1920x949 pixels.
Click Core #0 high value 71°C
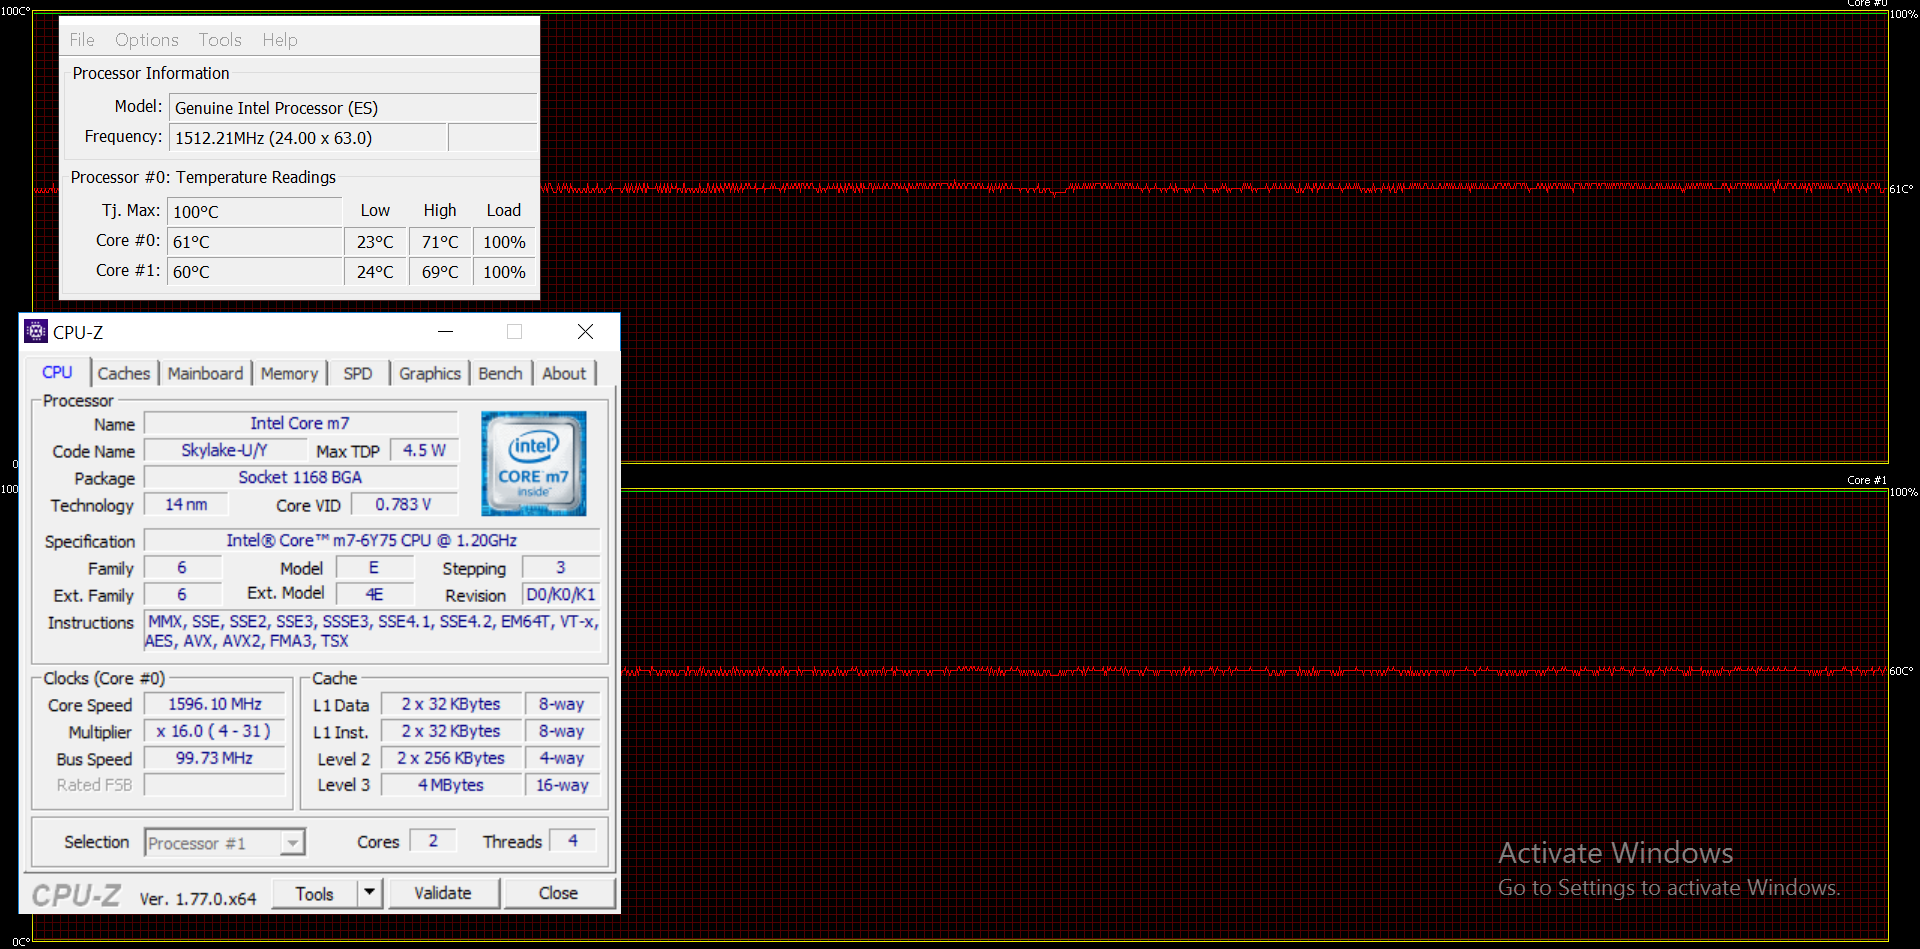point(440,242)
